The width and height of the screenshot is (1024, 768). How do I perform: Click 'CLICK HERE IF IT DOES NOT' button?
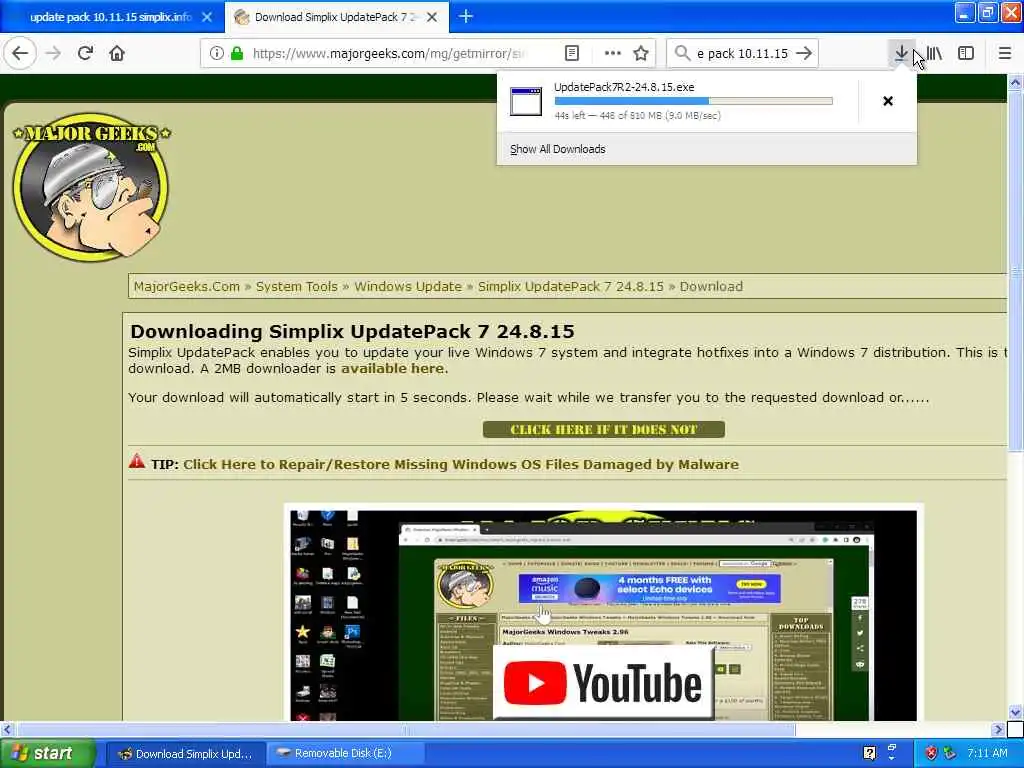(603, 430)
